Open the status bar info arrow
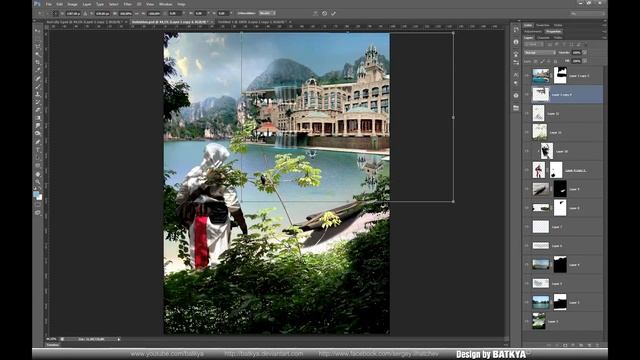 [x=119, y=339]
